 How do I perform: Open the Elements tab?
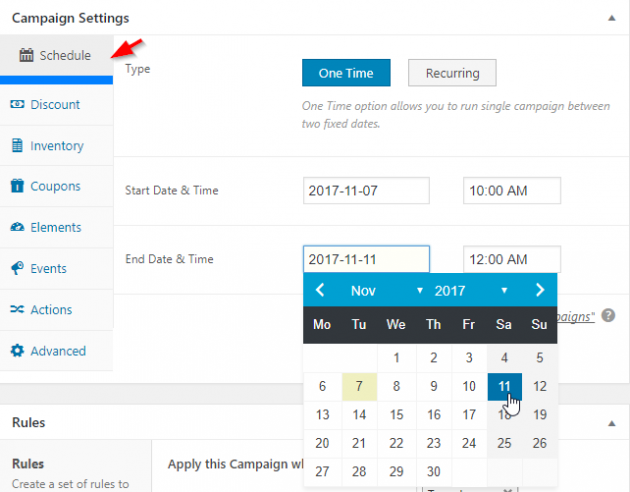[x=56, y=227]
